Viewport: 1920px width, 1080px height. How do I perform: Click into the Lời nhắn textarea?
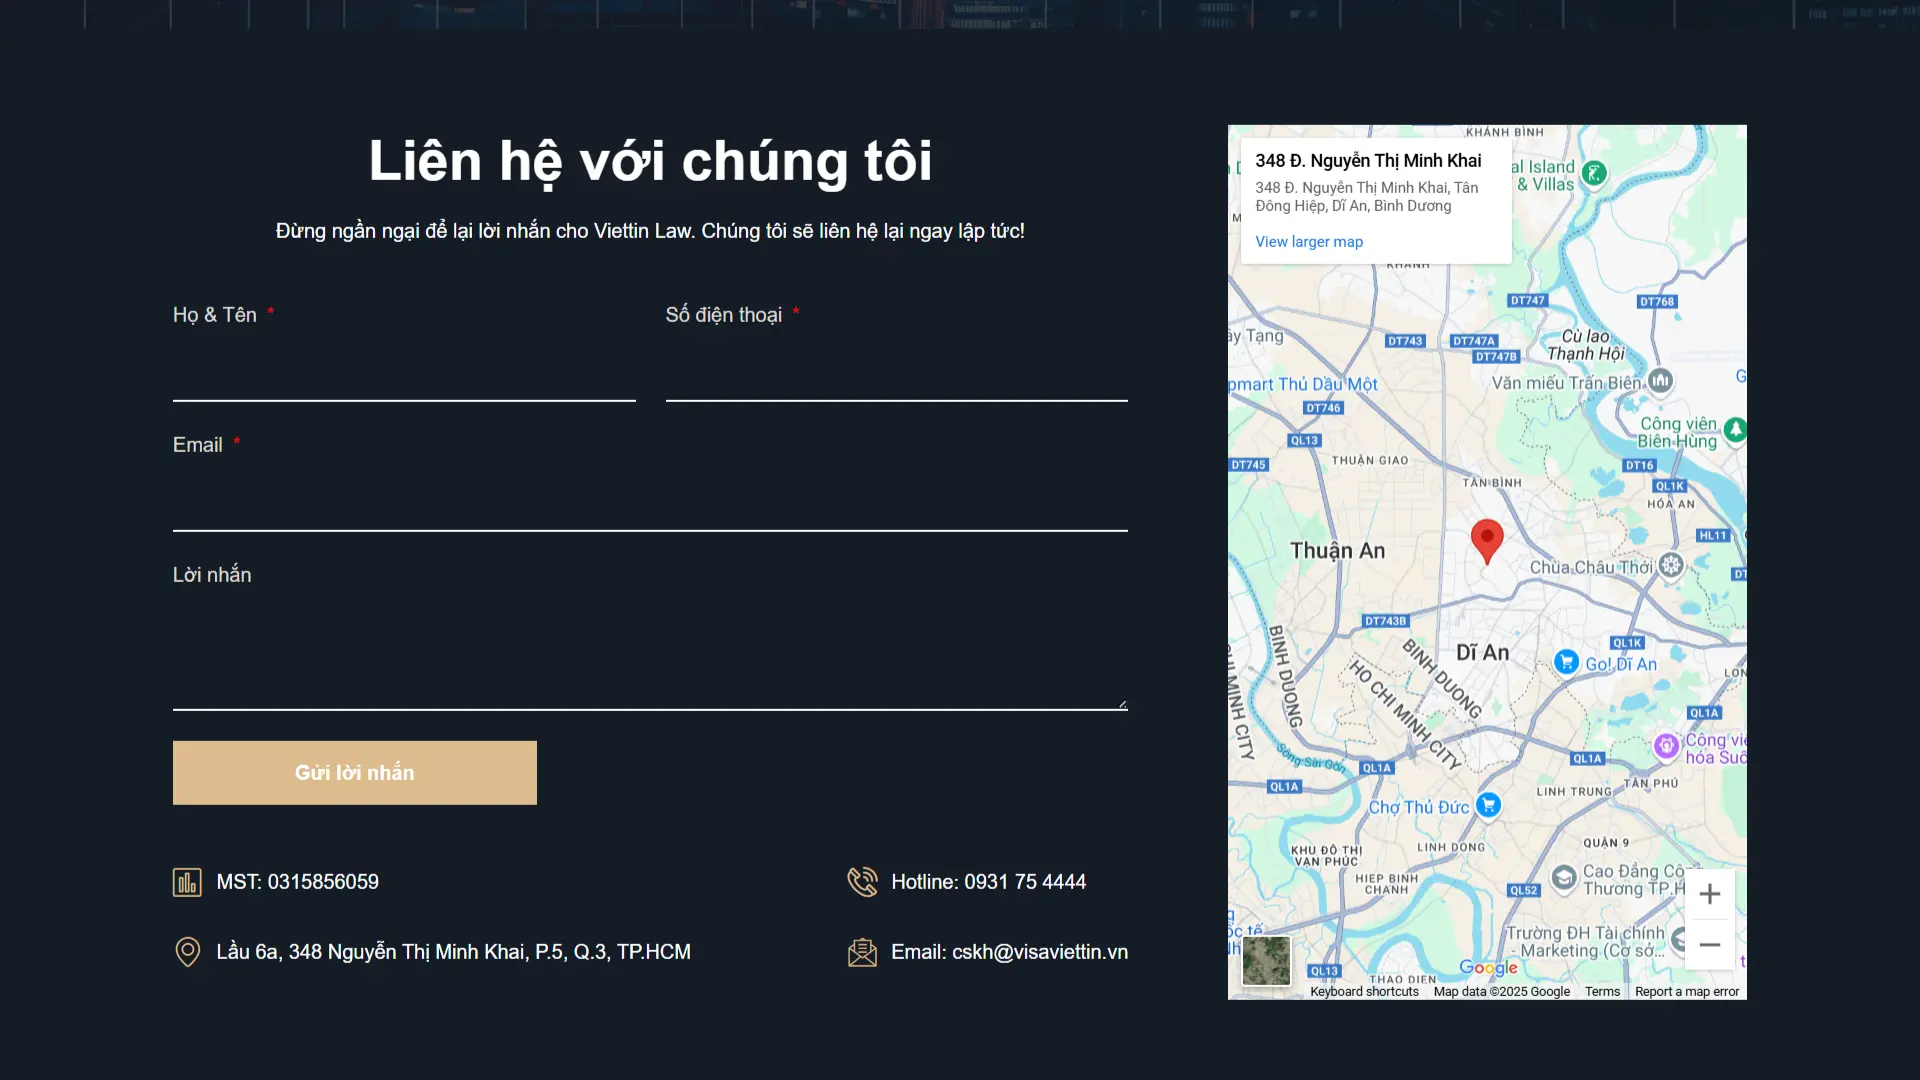650,655
